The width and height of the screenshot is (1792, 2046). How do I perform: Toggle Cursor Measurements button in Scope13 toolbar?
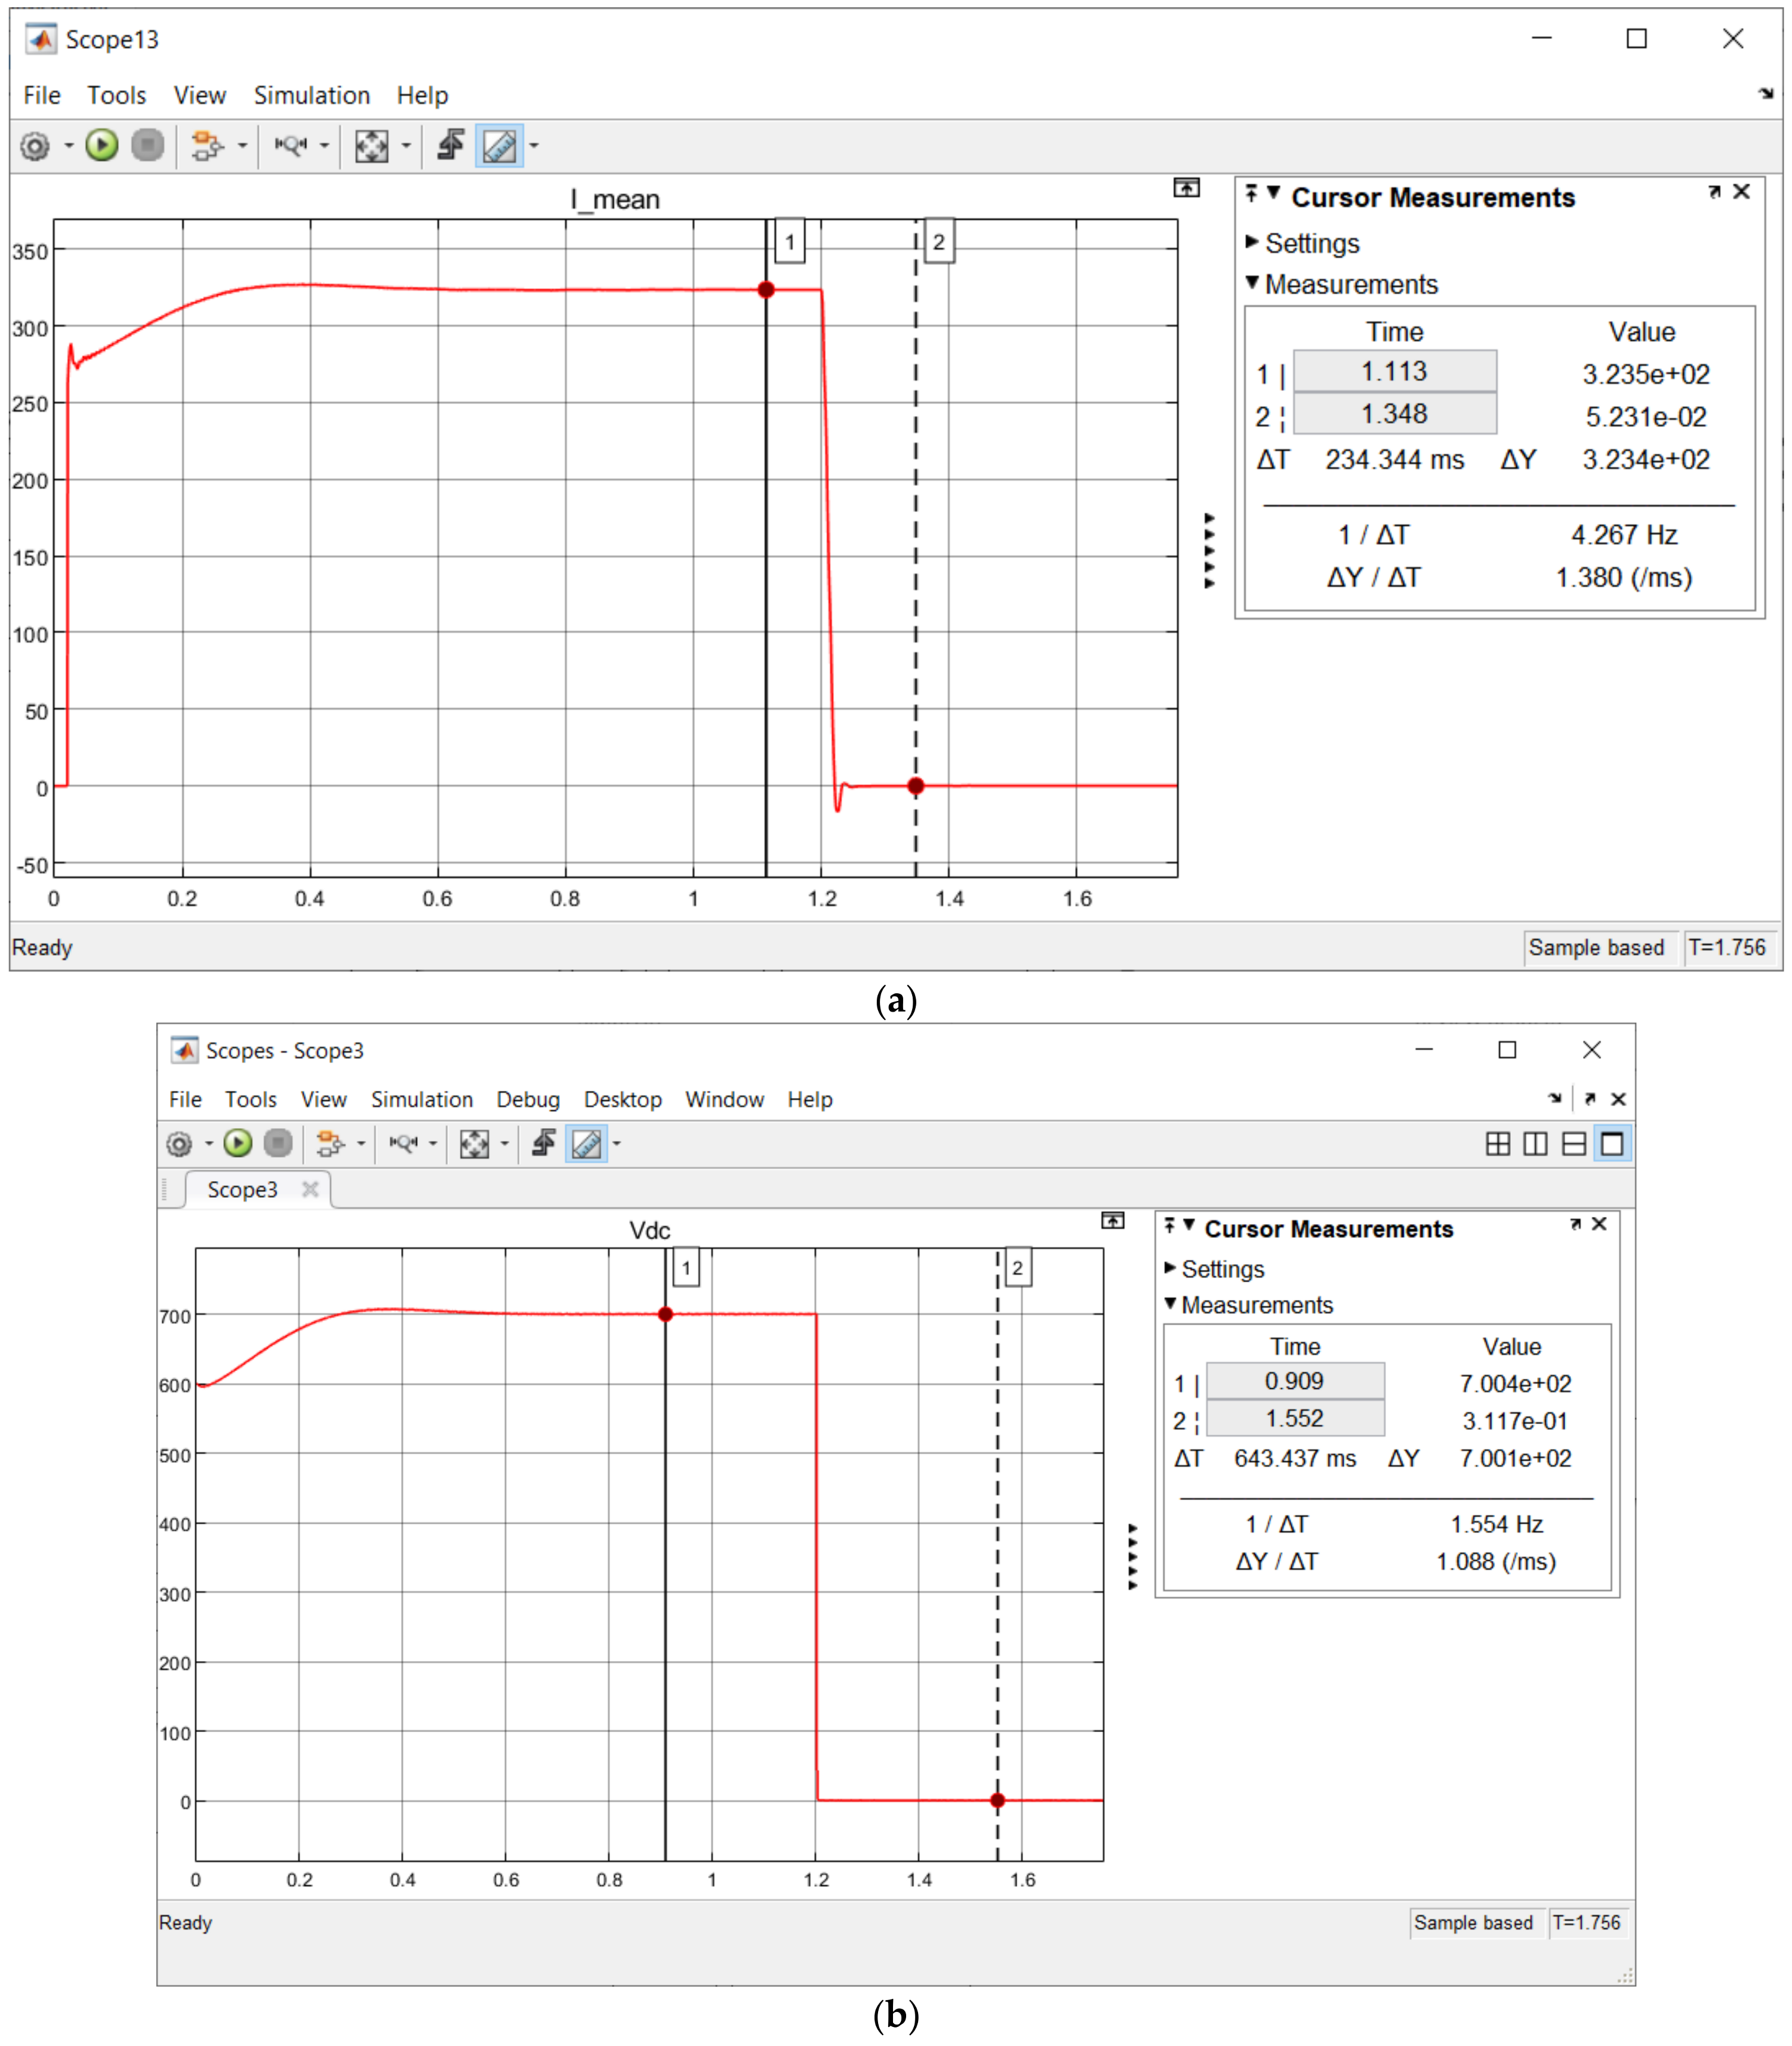pos(499,146)
